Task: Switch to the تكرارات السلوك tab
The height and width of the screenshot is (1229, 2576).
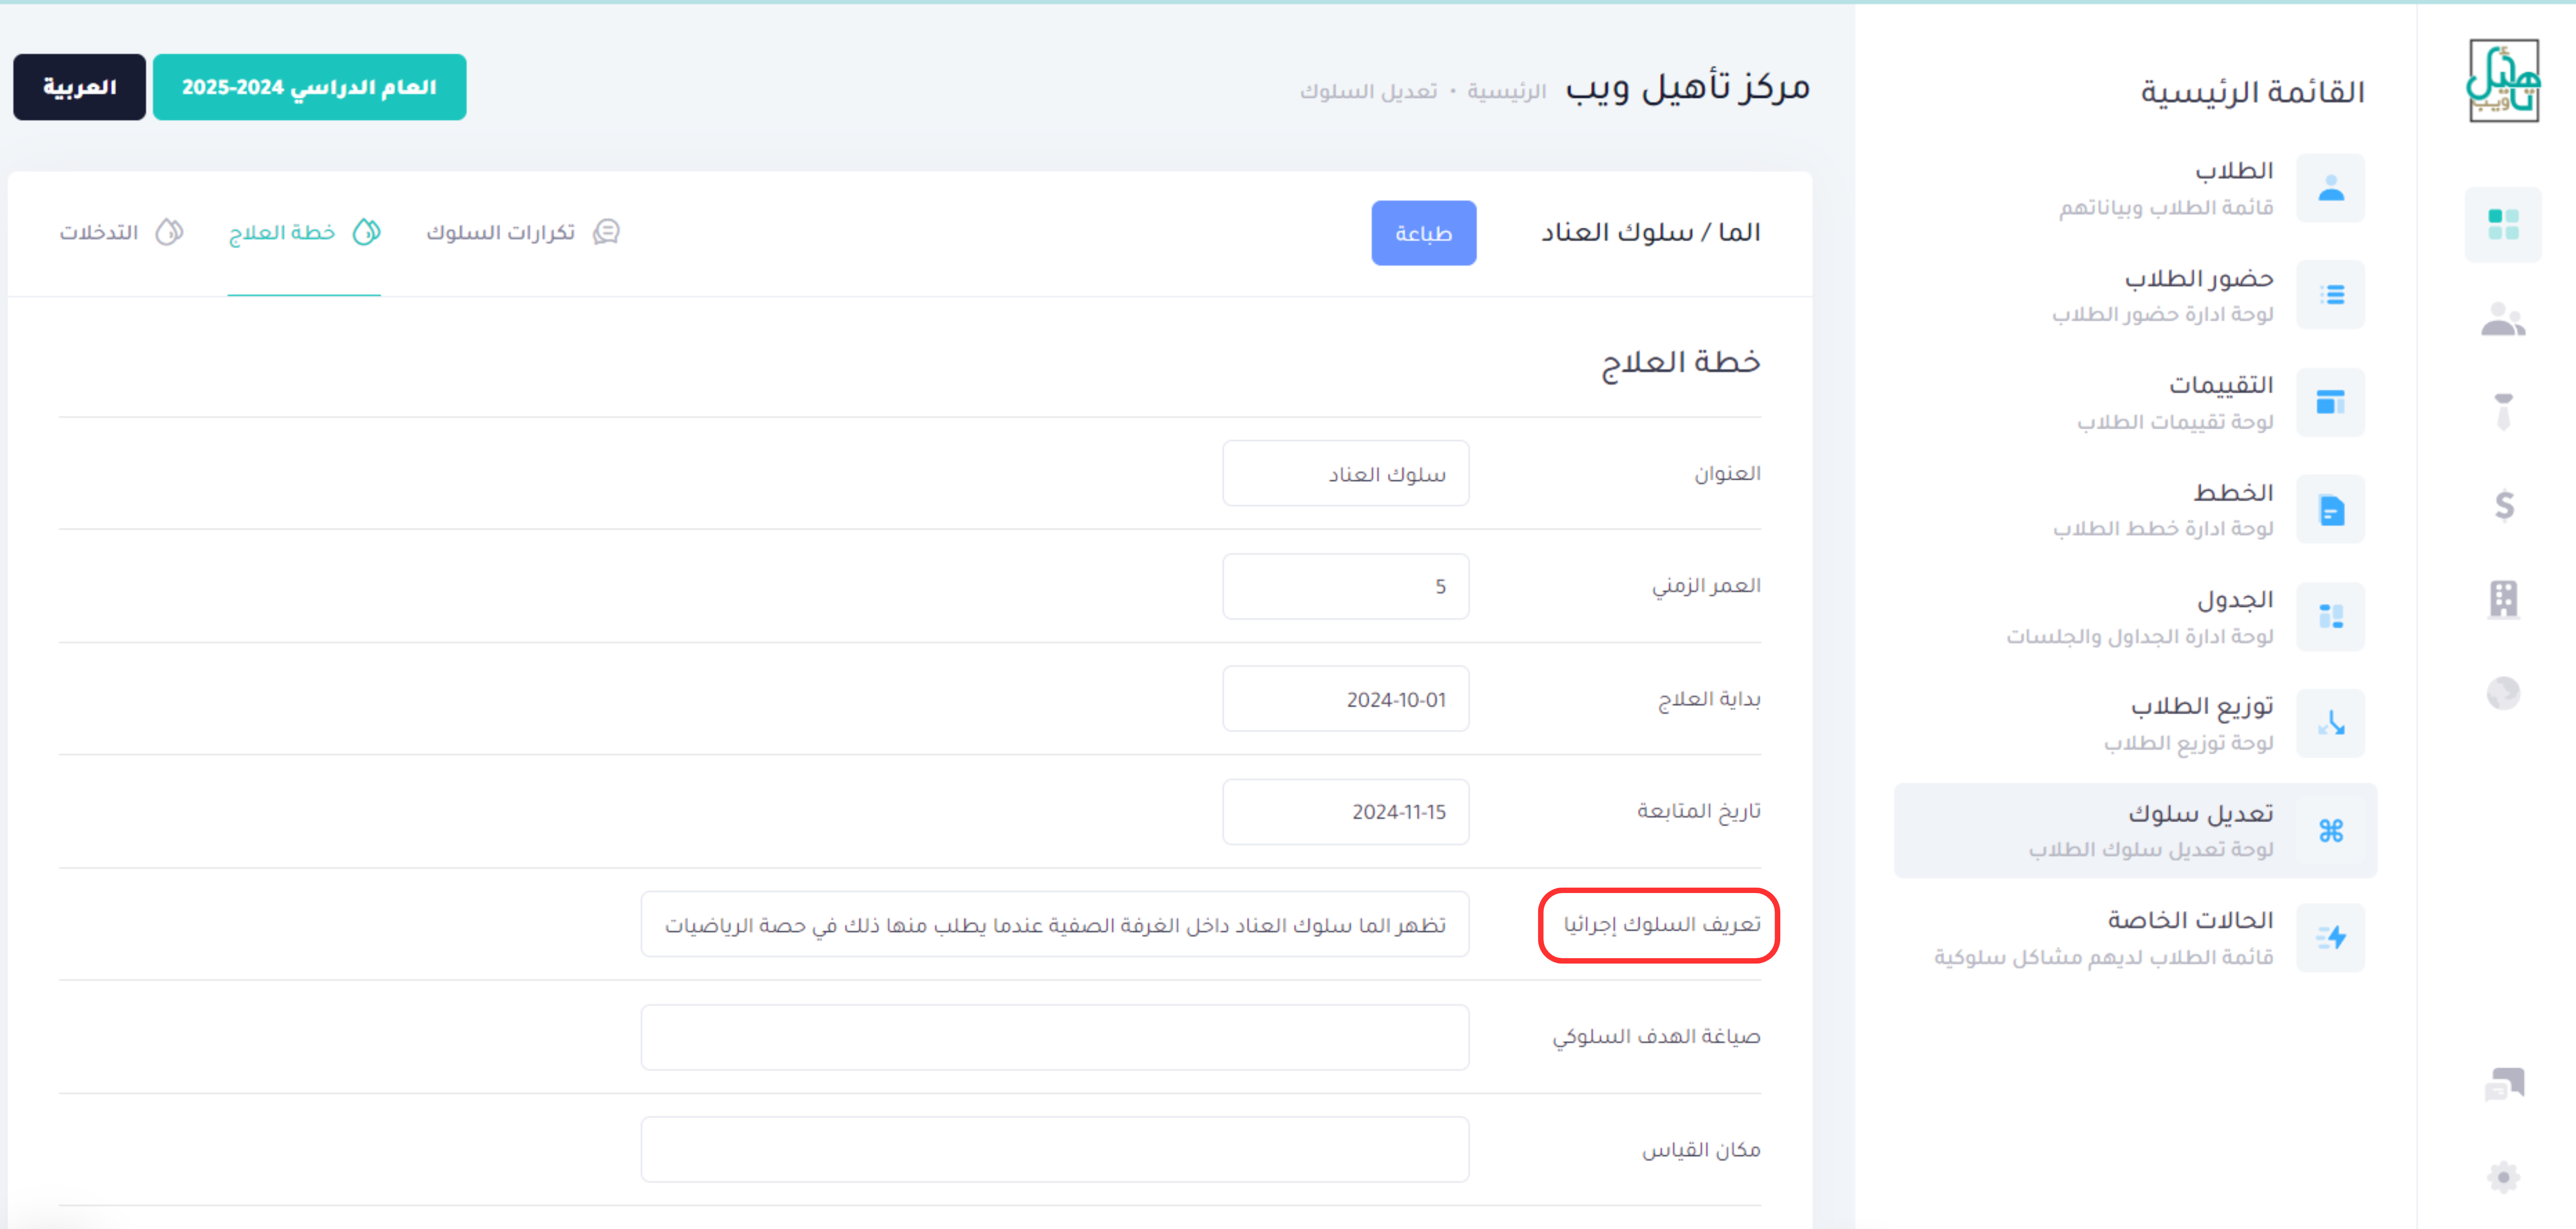Action: [523, 232]
